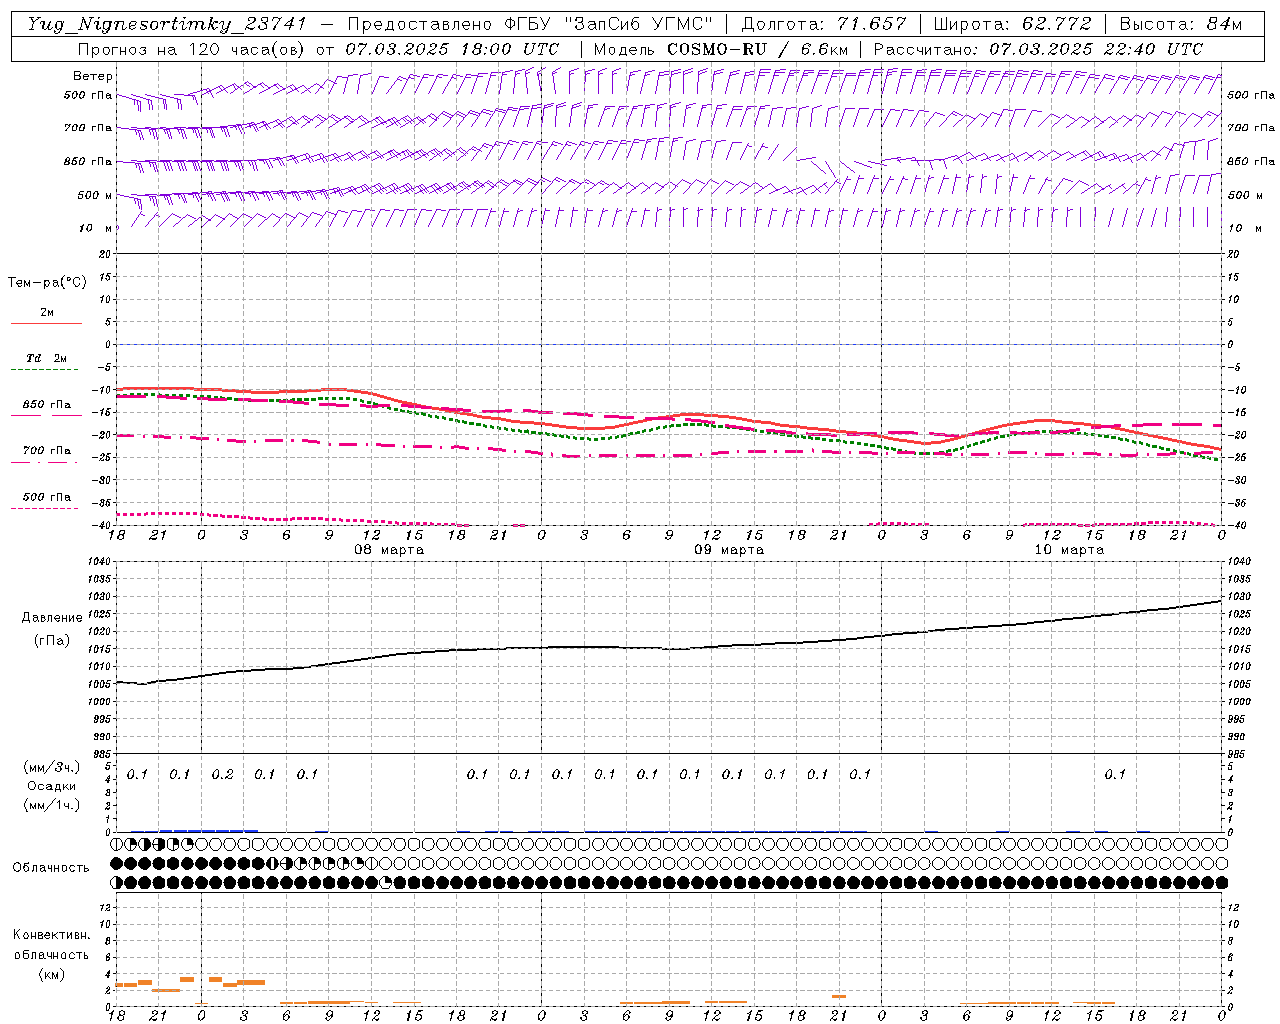Viewport: 1280px width, 1024px height.
Task: Click the Долгота: 71.657 value
Action: click(x=824, y=24)
